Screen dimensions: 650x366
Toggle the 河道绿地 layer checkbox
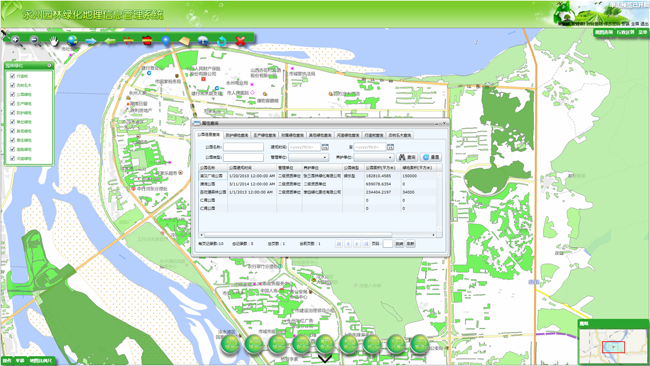[12, 158]
